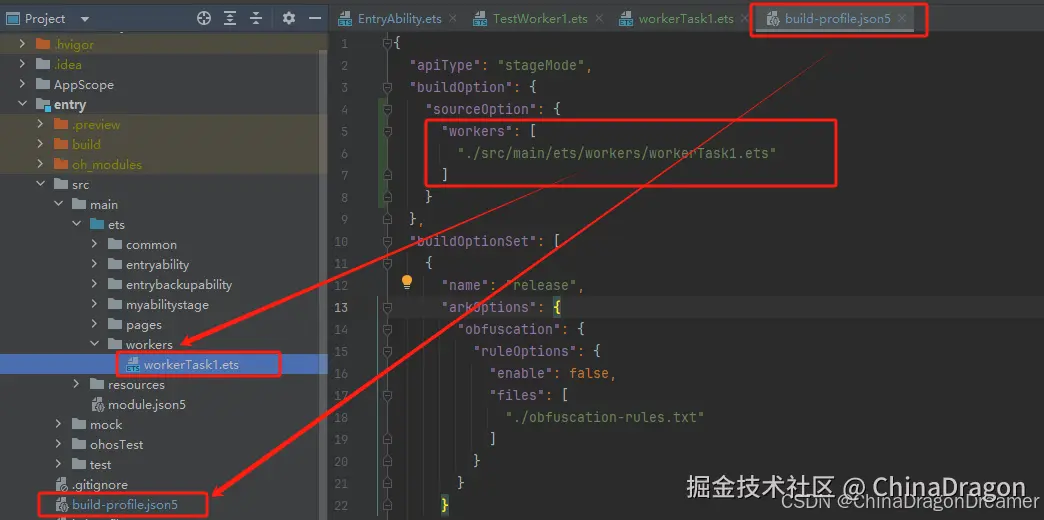Fold the workers array at line 5
Image resolution: width=1044 pixels, height=520 pixels.
point(388,131)
